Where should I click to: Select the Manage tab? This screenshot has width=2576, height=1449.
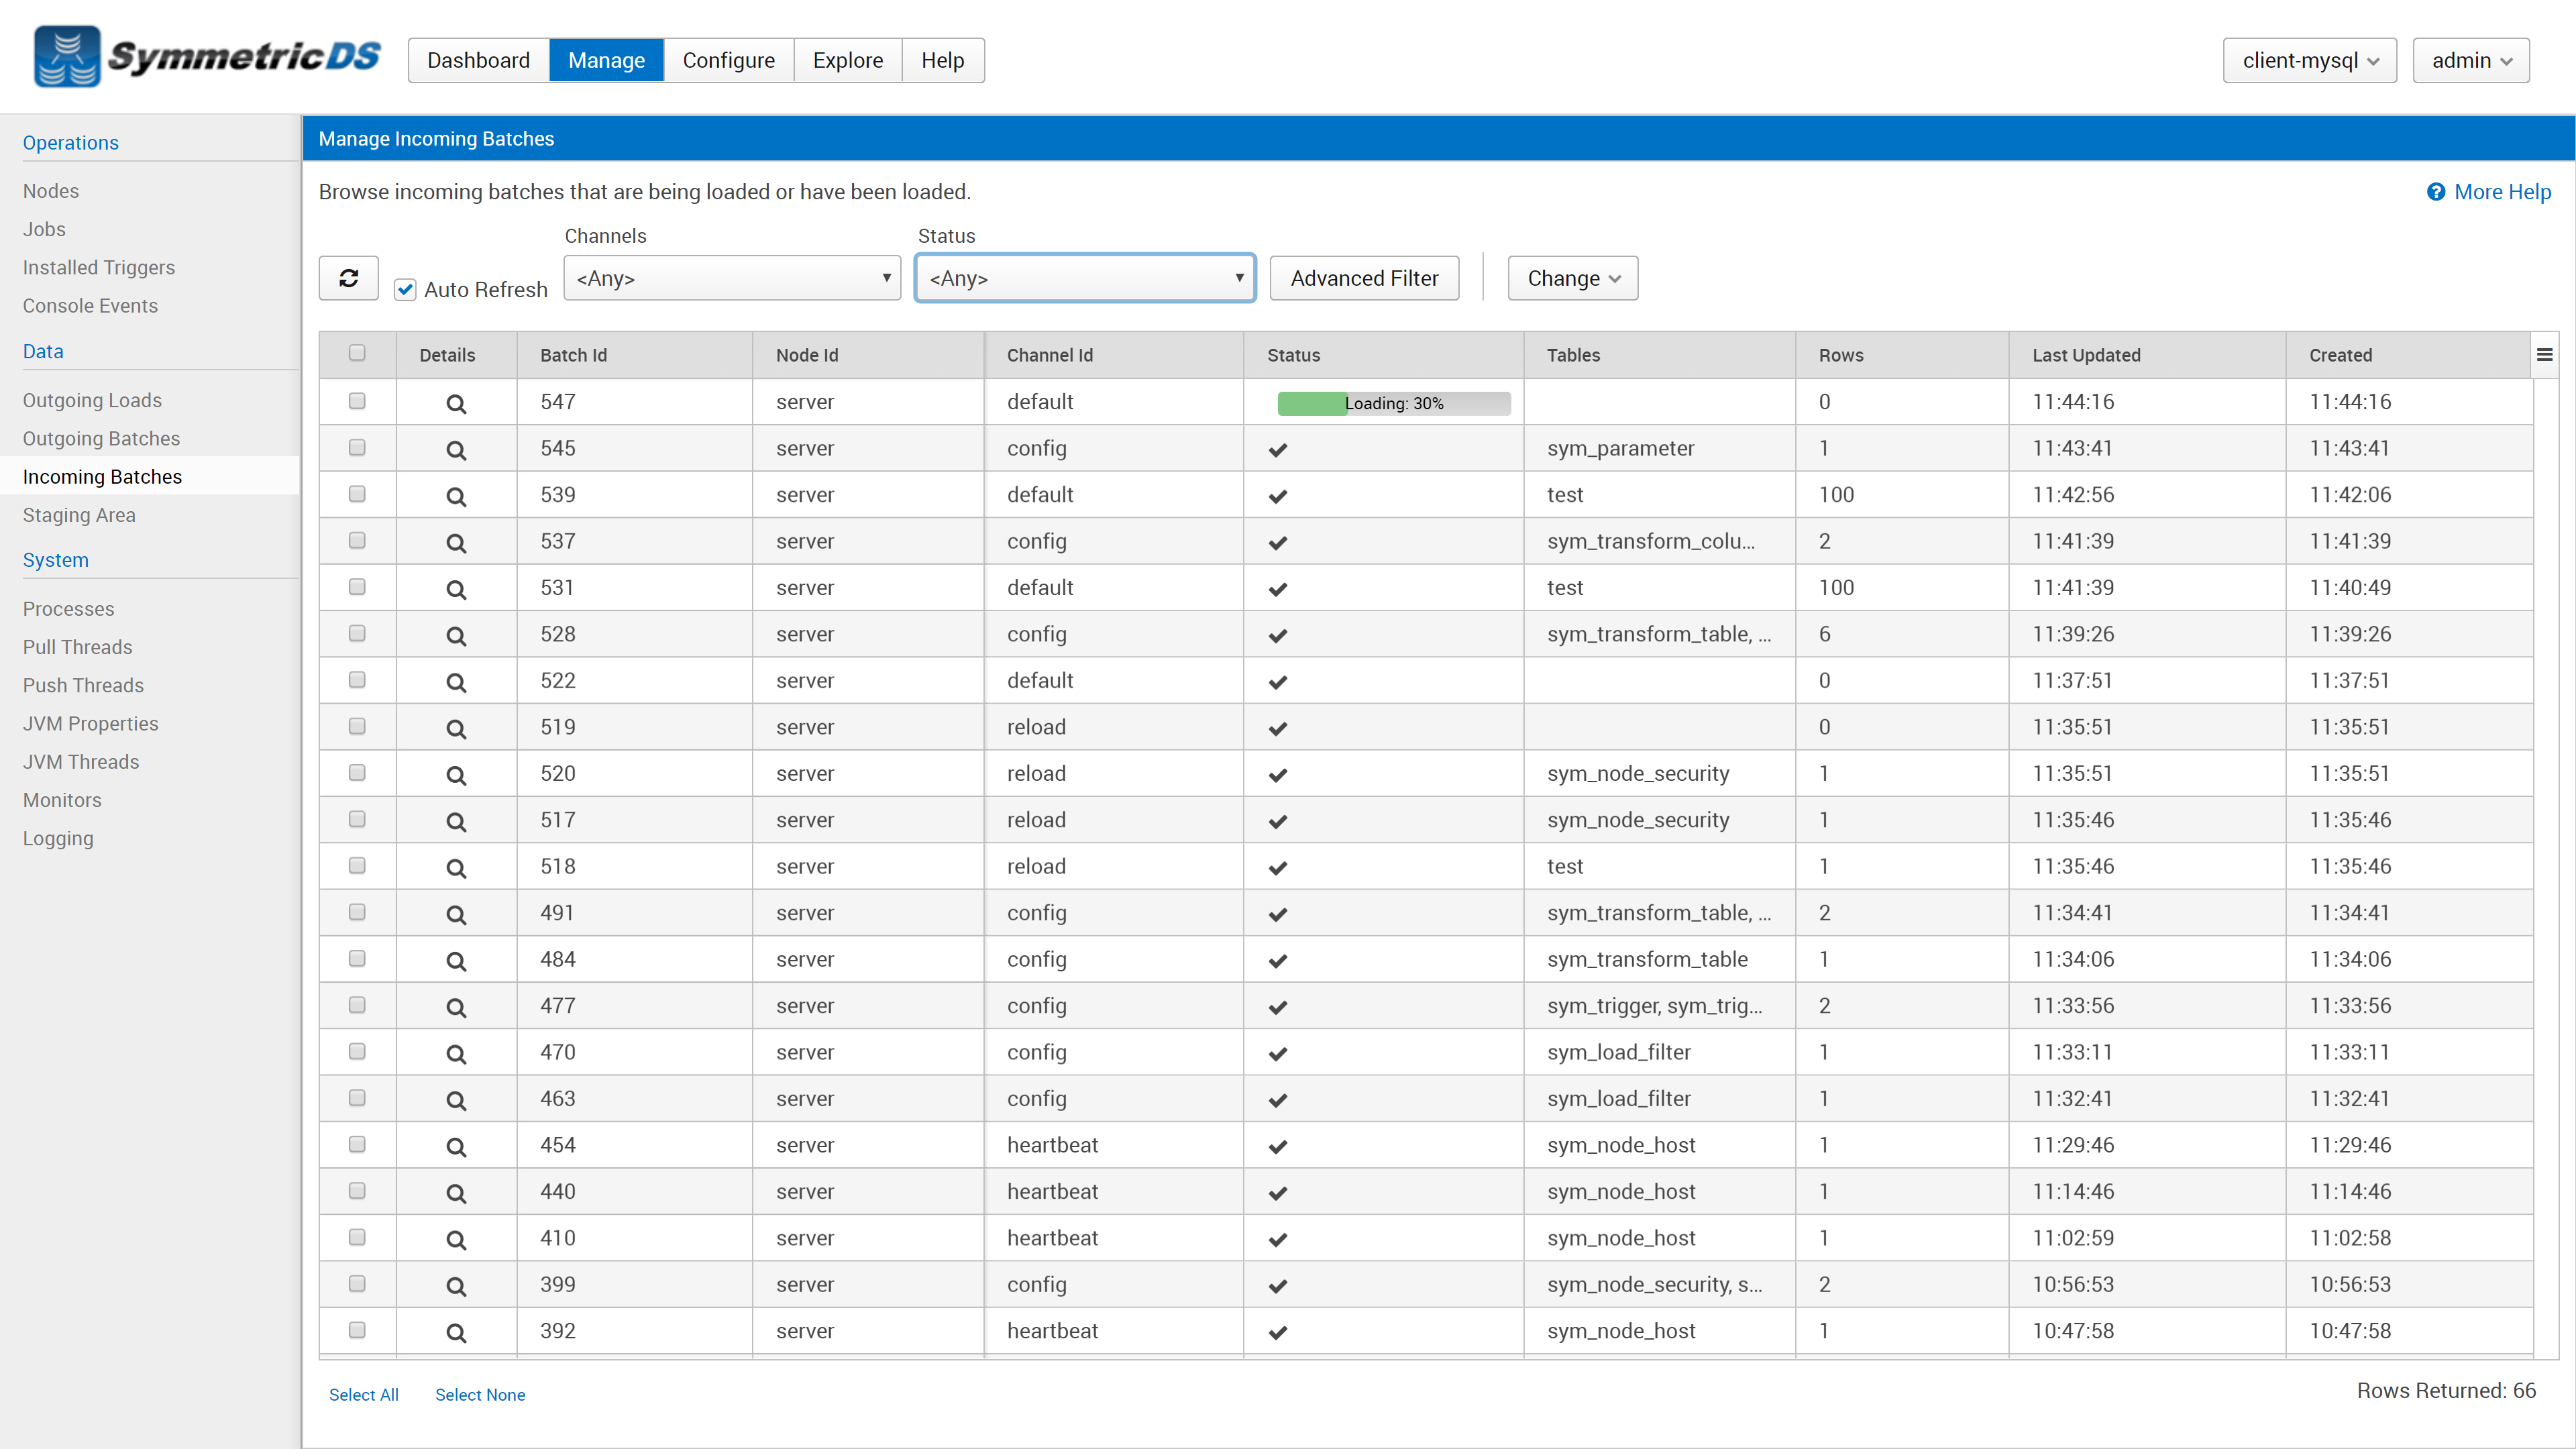coord(606,60)
